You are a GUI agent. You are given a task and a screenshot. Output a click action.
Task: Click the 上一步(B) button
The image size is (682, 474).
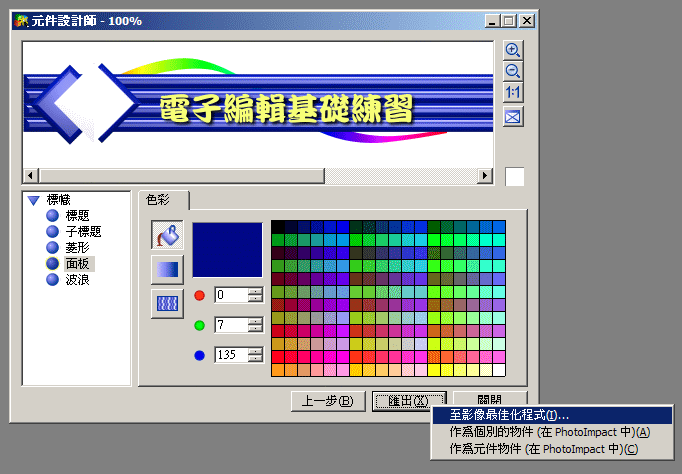(x=328, y=401)
